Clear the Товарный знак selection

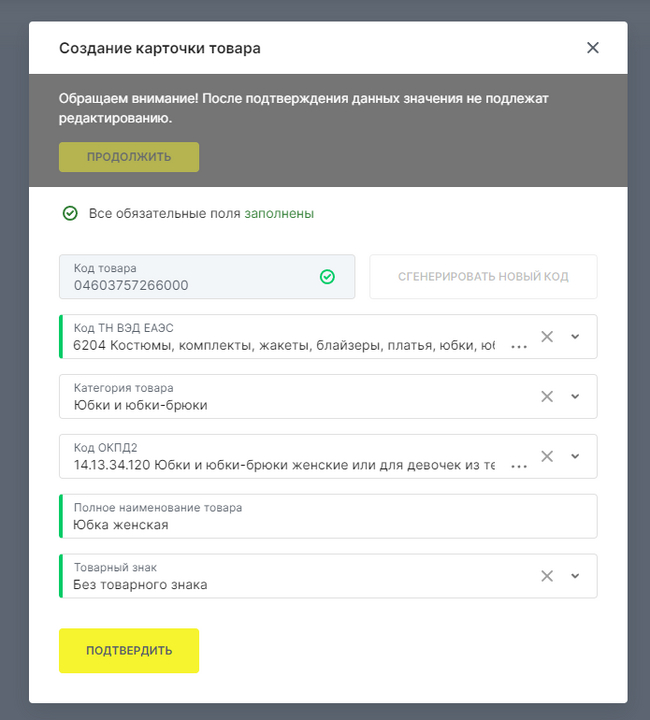point(547,576)
